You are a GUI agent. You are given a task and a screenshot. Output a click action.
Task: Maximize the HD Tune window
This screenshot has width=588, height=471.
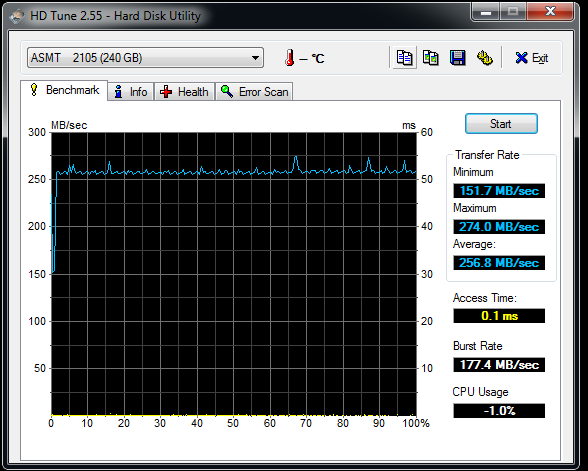pyautogui.click(x=513, y=12)
